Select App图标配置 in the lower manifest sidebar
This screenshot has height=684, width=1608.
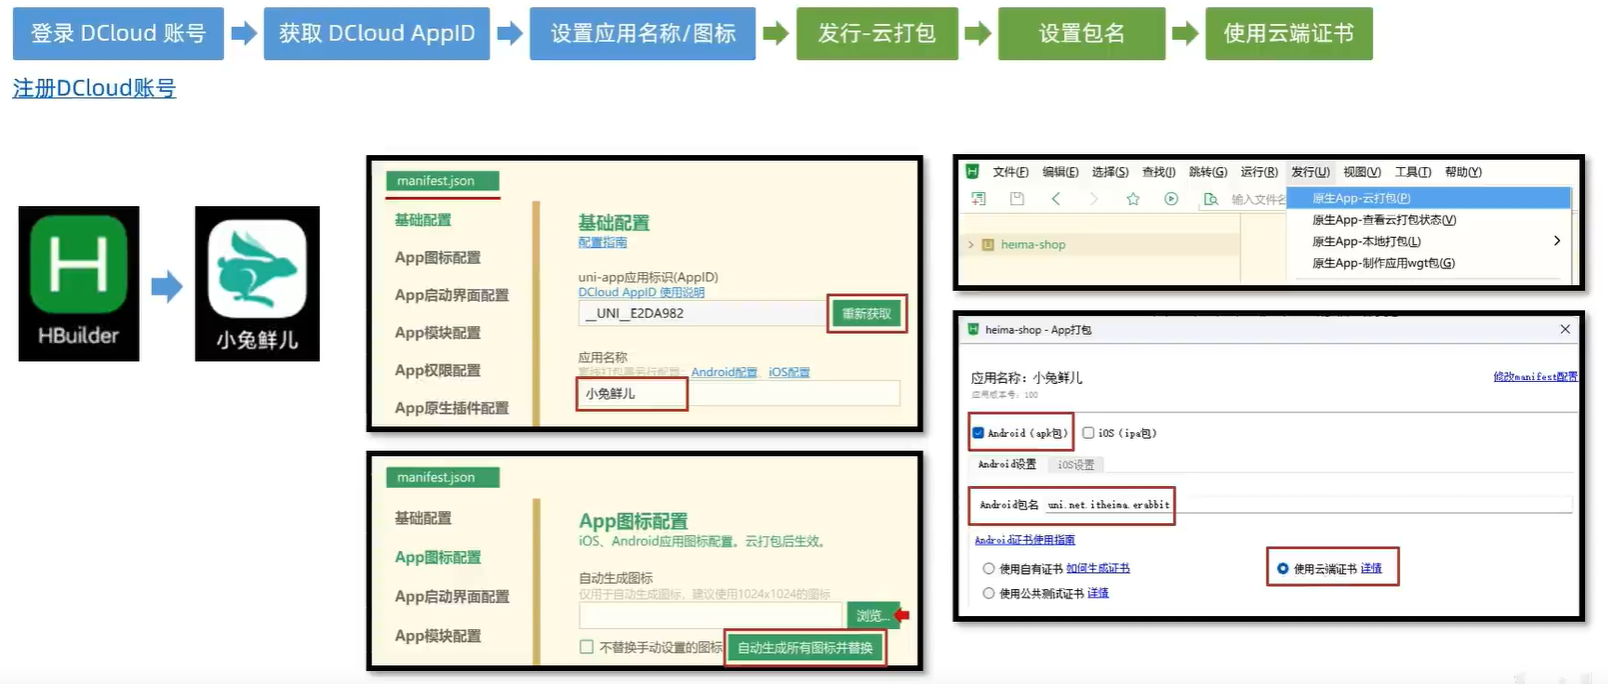[x=437, y=557]
